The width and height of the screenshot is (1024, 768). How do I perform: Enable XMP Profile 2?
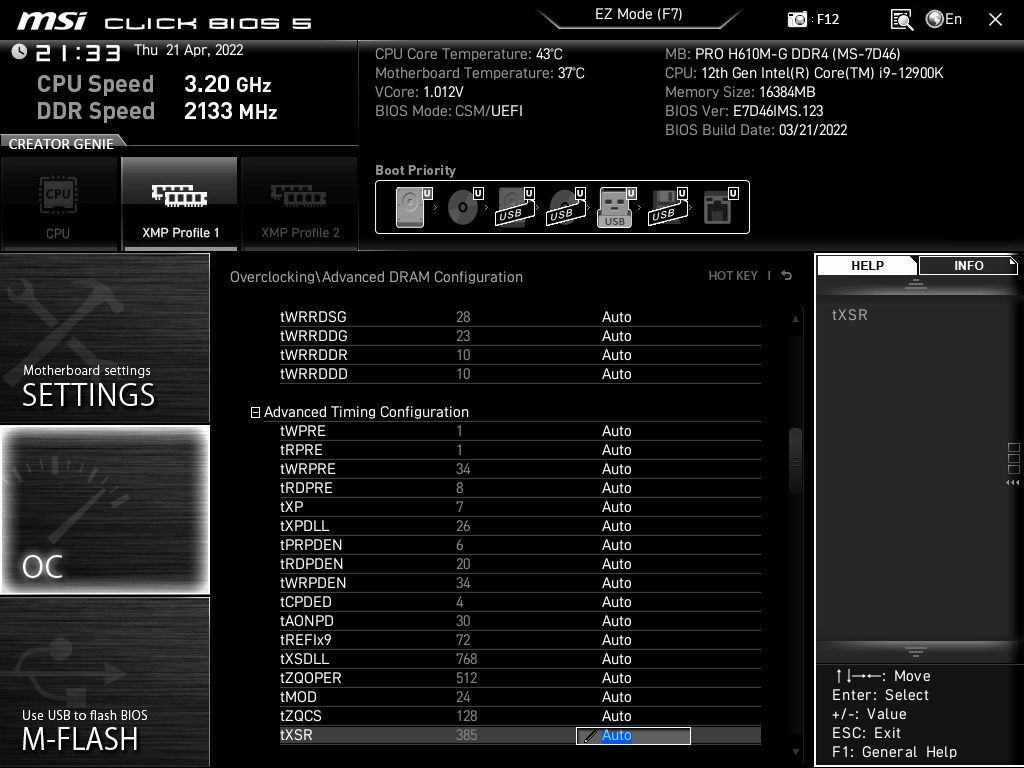pos(300,204)
